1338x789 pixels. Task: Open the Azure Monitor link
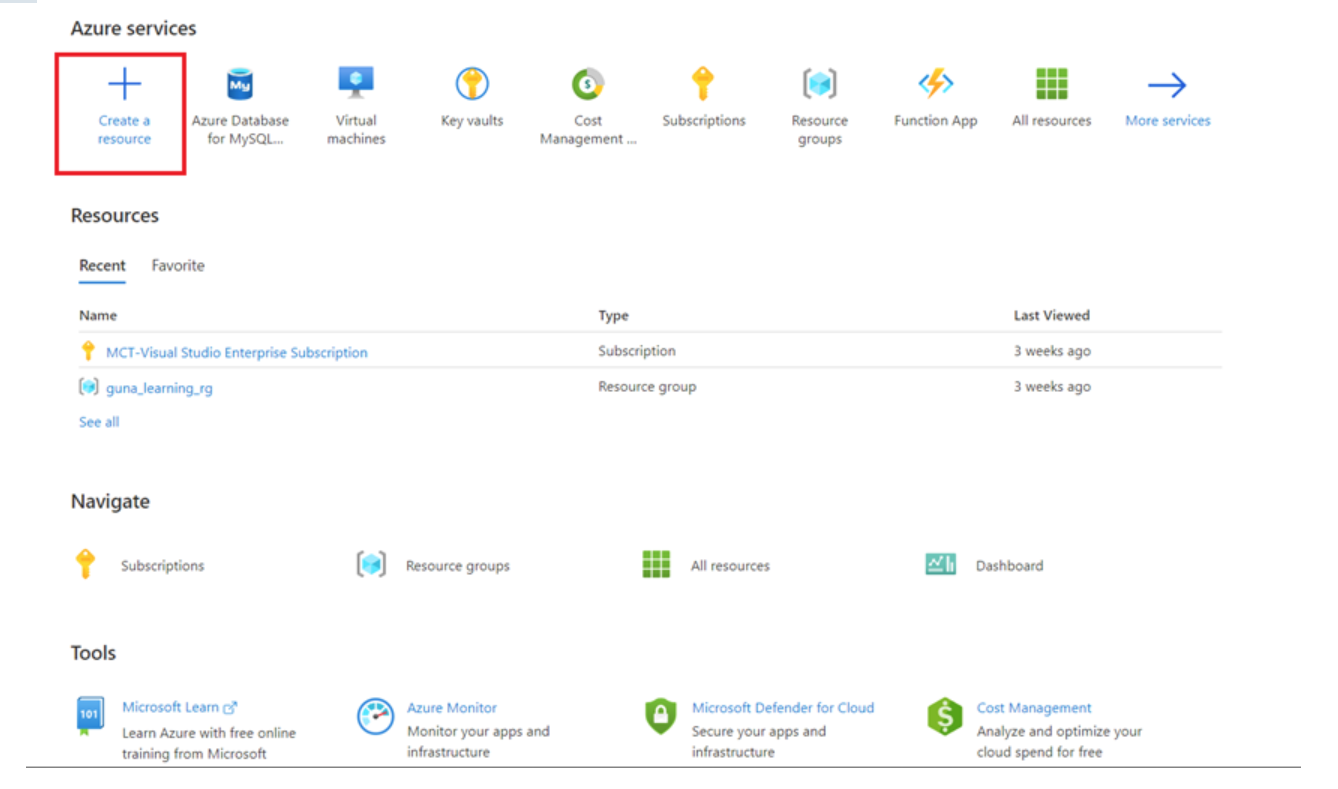click(x=452, y=707)
